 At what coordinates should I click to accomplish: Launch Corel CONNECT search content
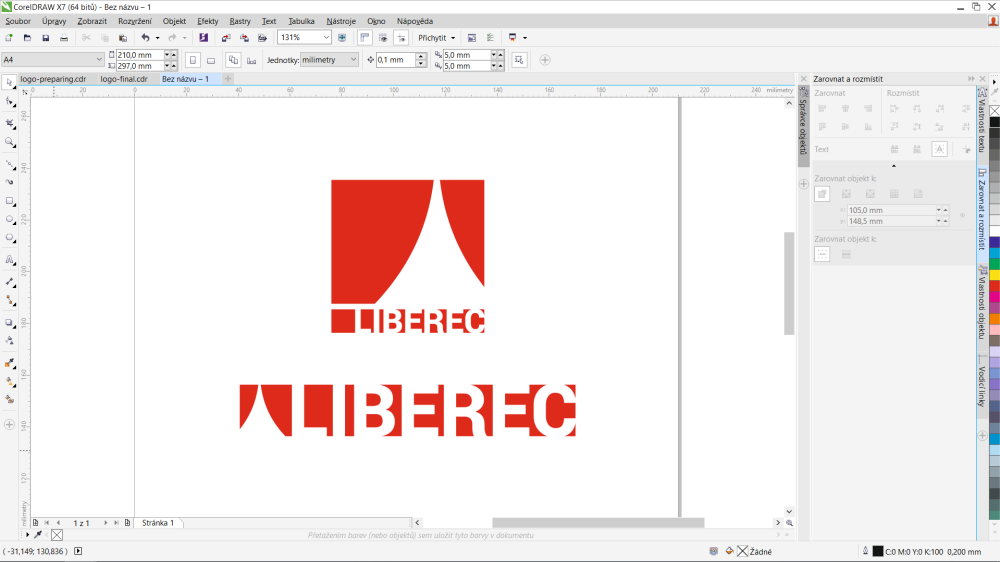click(203, 38)
